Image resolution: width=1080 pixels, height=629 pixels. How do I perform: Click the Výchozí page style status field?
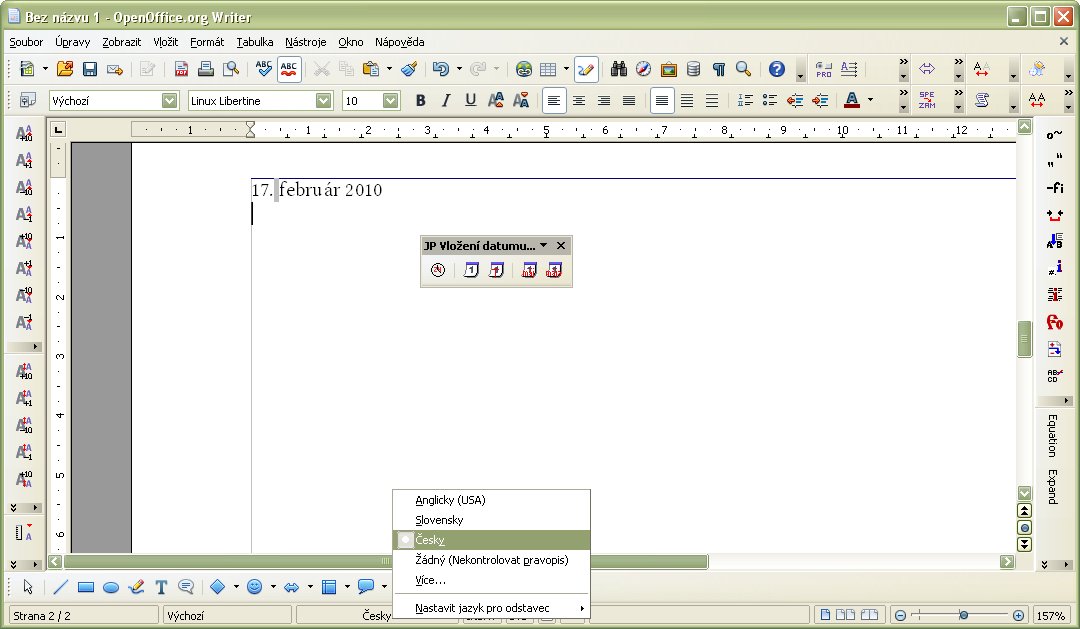(227, 615)
